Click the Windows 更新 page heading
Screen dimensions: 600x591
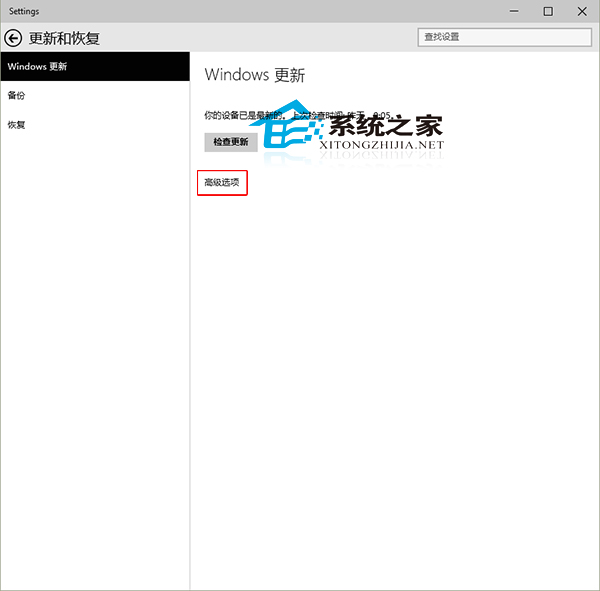(255, 75)
